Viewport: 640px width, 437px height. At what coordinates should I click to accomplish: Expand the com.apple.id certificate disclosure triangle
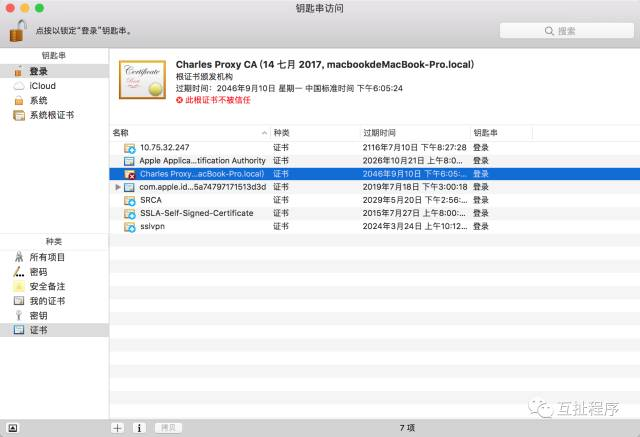click(x=118, y=187)
